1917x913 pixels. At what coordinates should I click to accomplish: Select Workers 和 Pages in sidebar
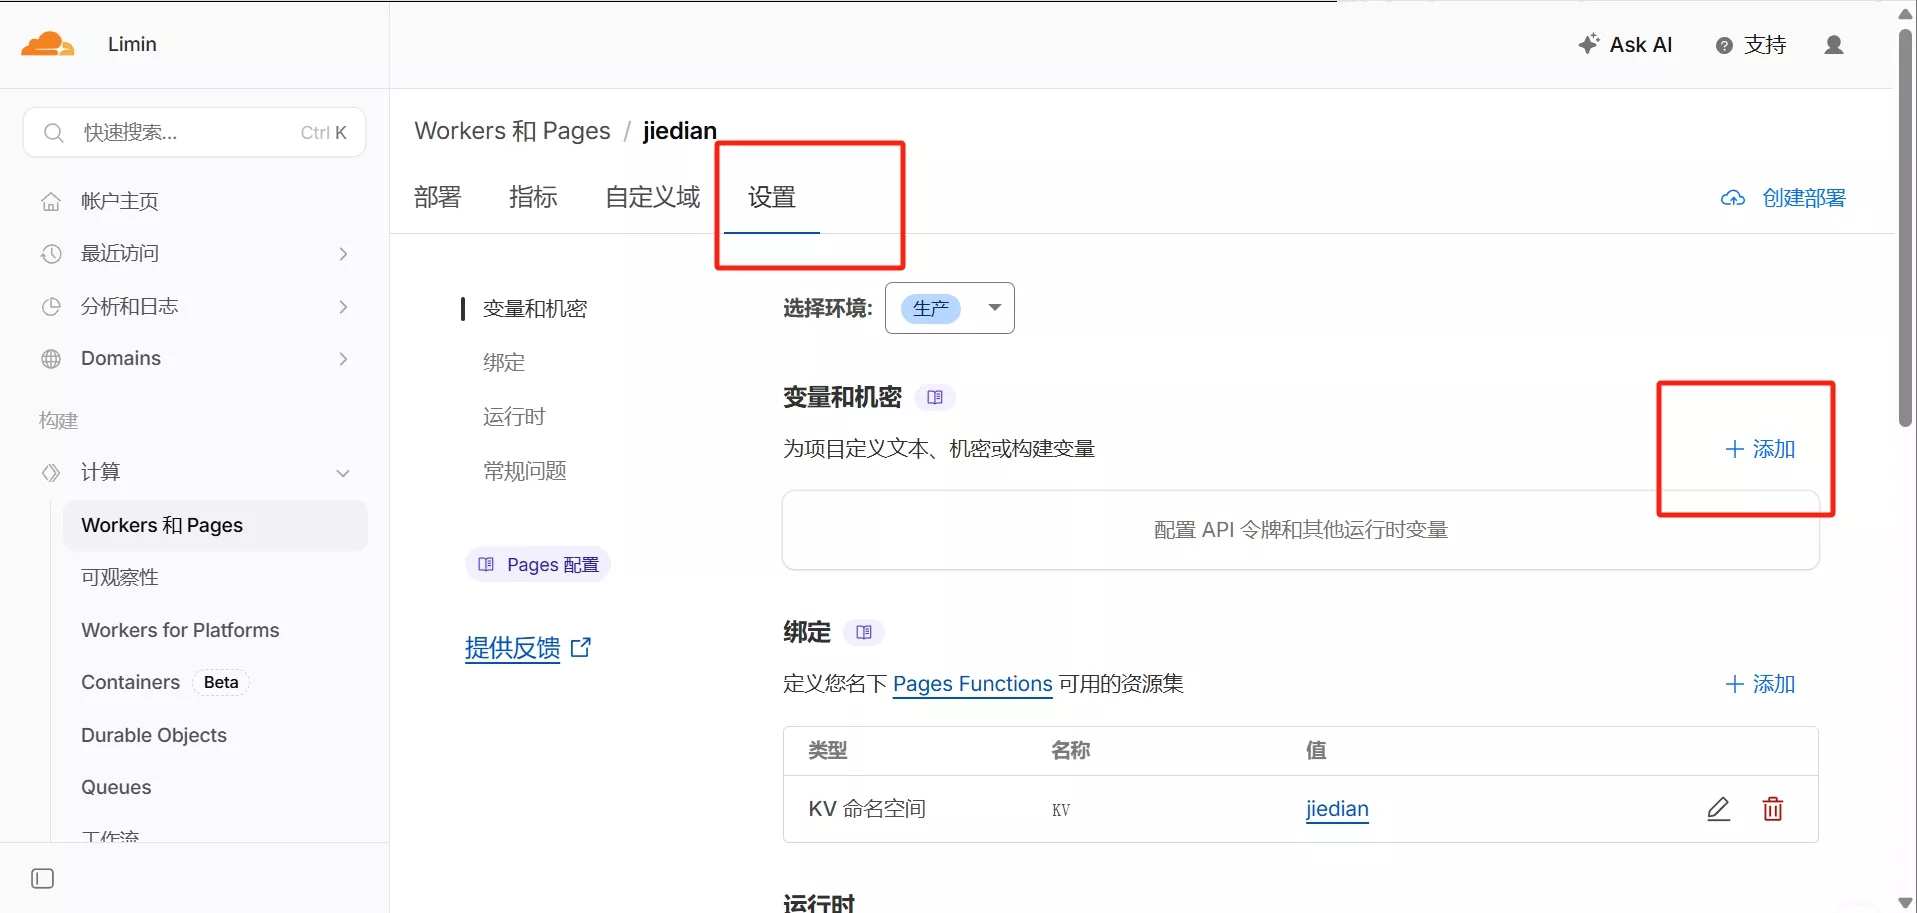pos(215,526)
